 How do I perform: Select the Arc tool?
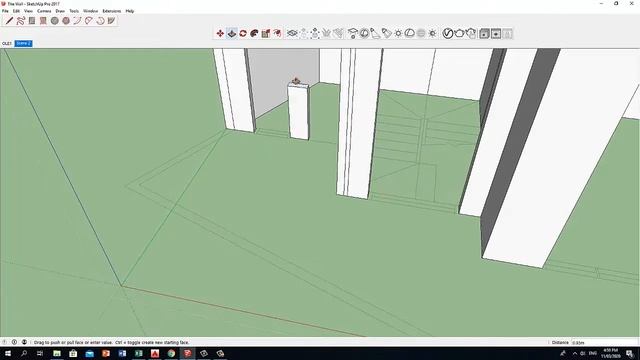point(78,21)
